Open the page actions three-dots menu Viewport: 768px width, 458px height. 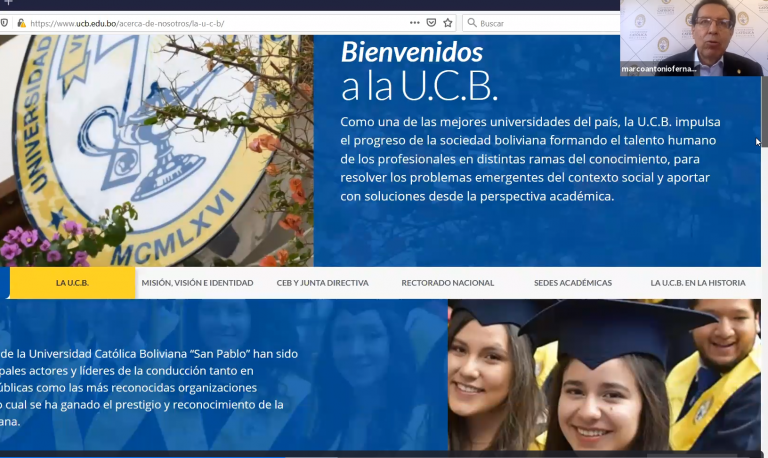(415, 22)
